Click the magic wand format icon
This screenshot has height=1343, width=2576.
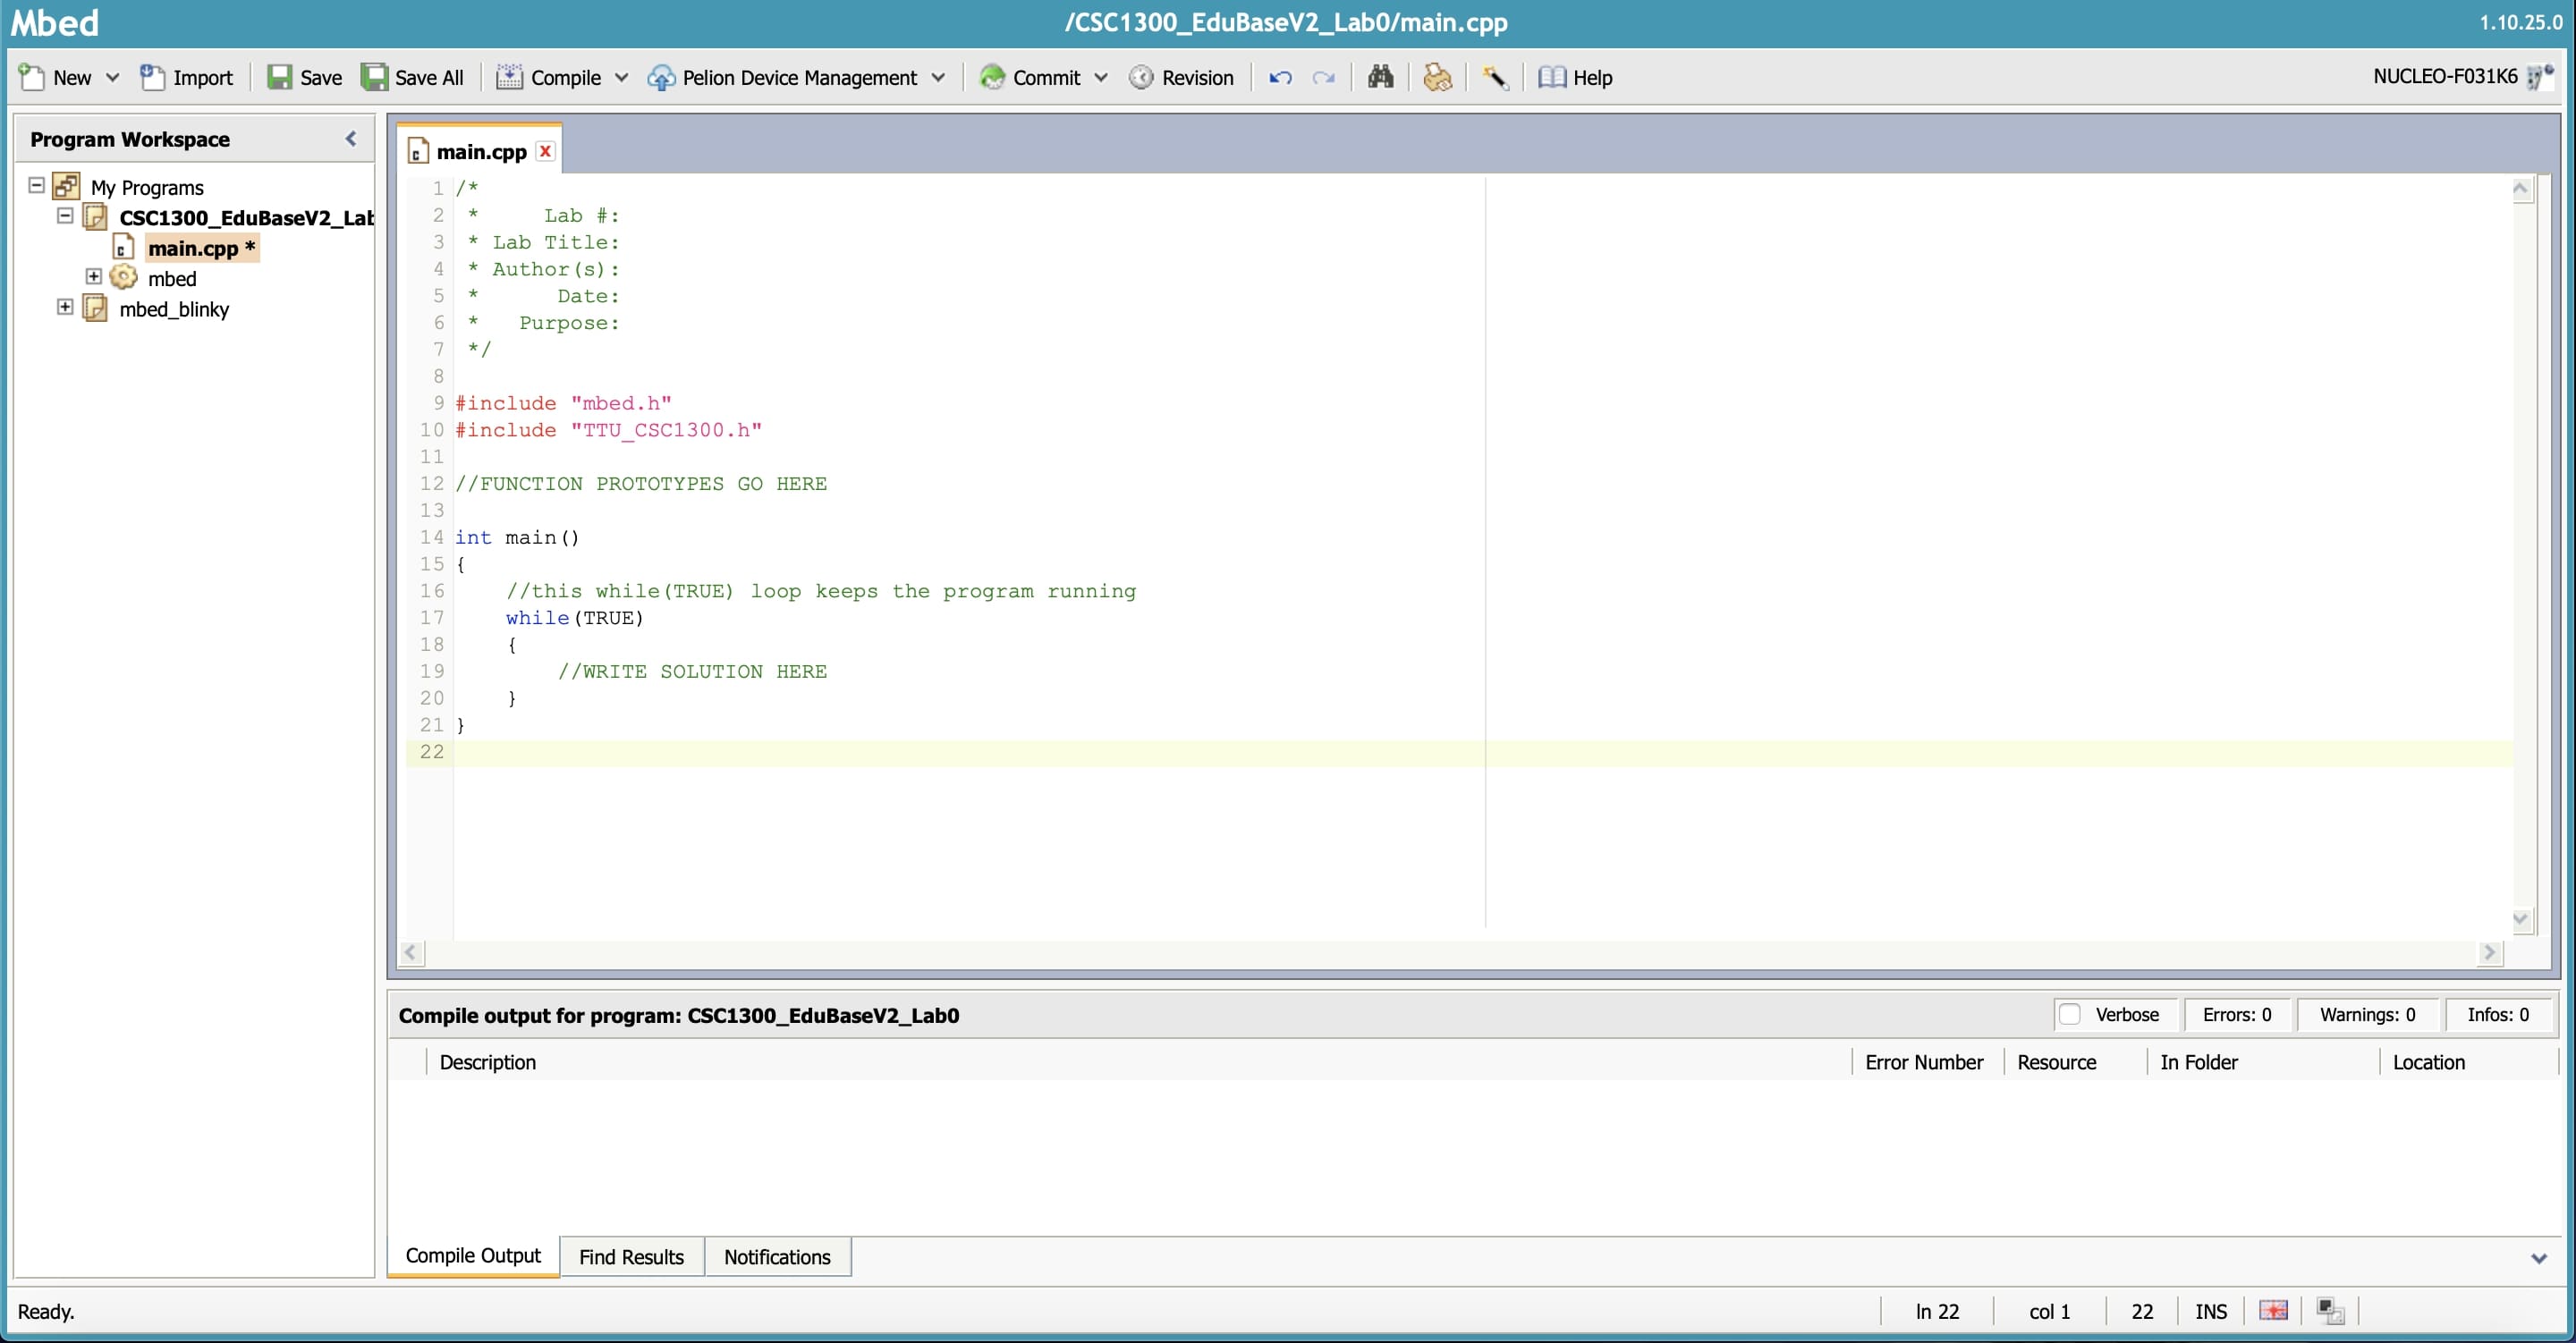coord(1495,77)
